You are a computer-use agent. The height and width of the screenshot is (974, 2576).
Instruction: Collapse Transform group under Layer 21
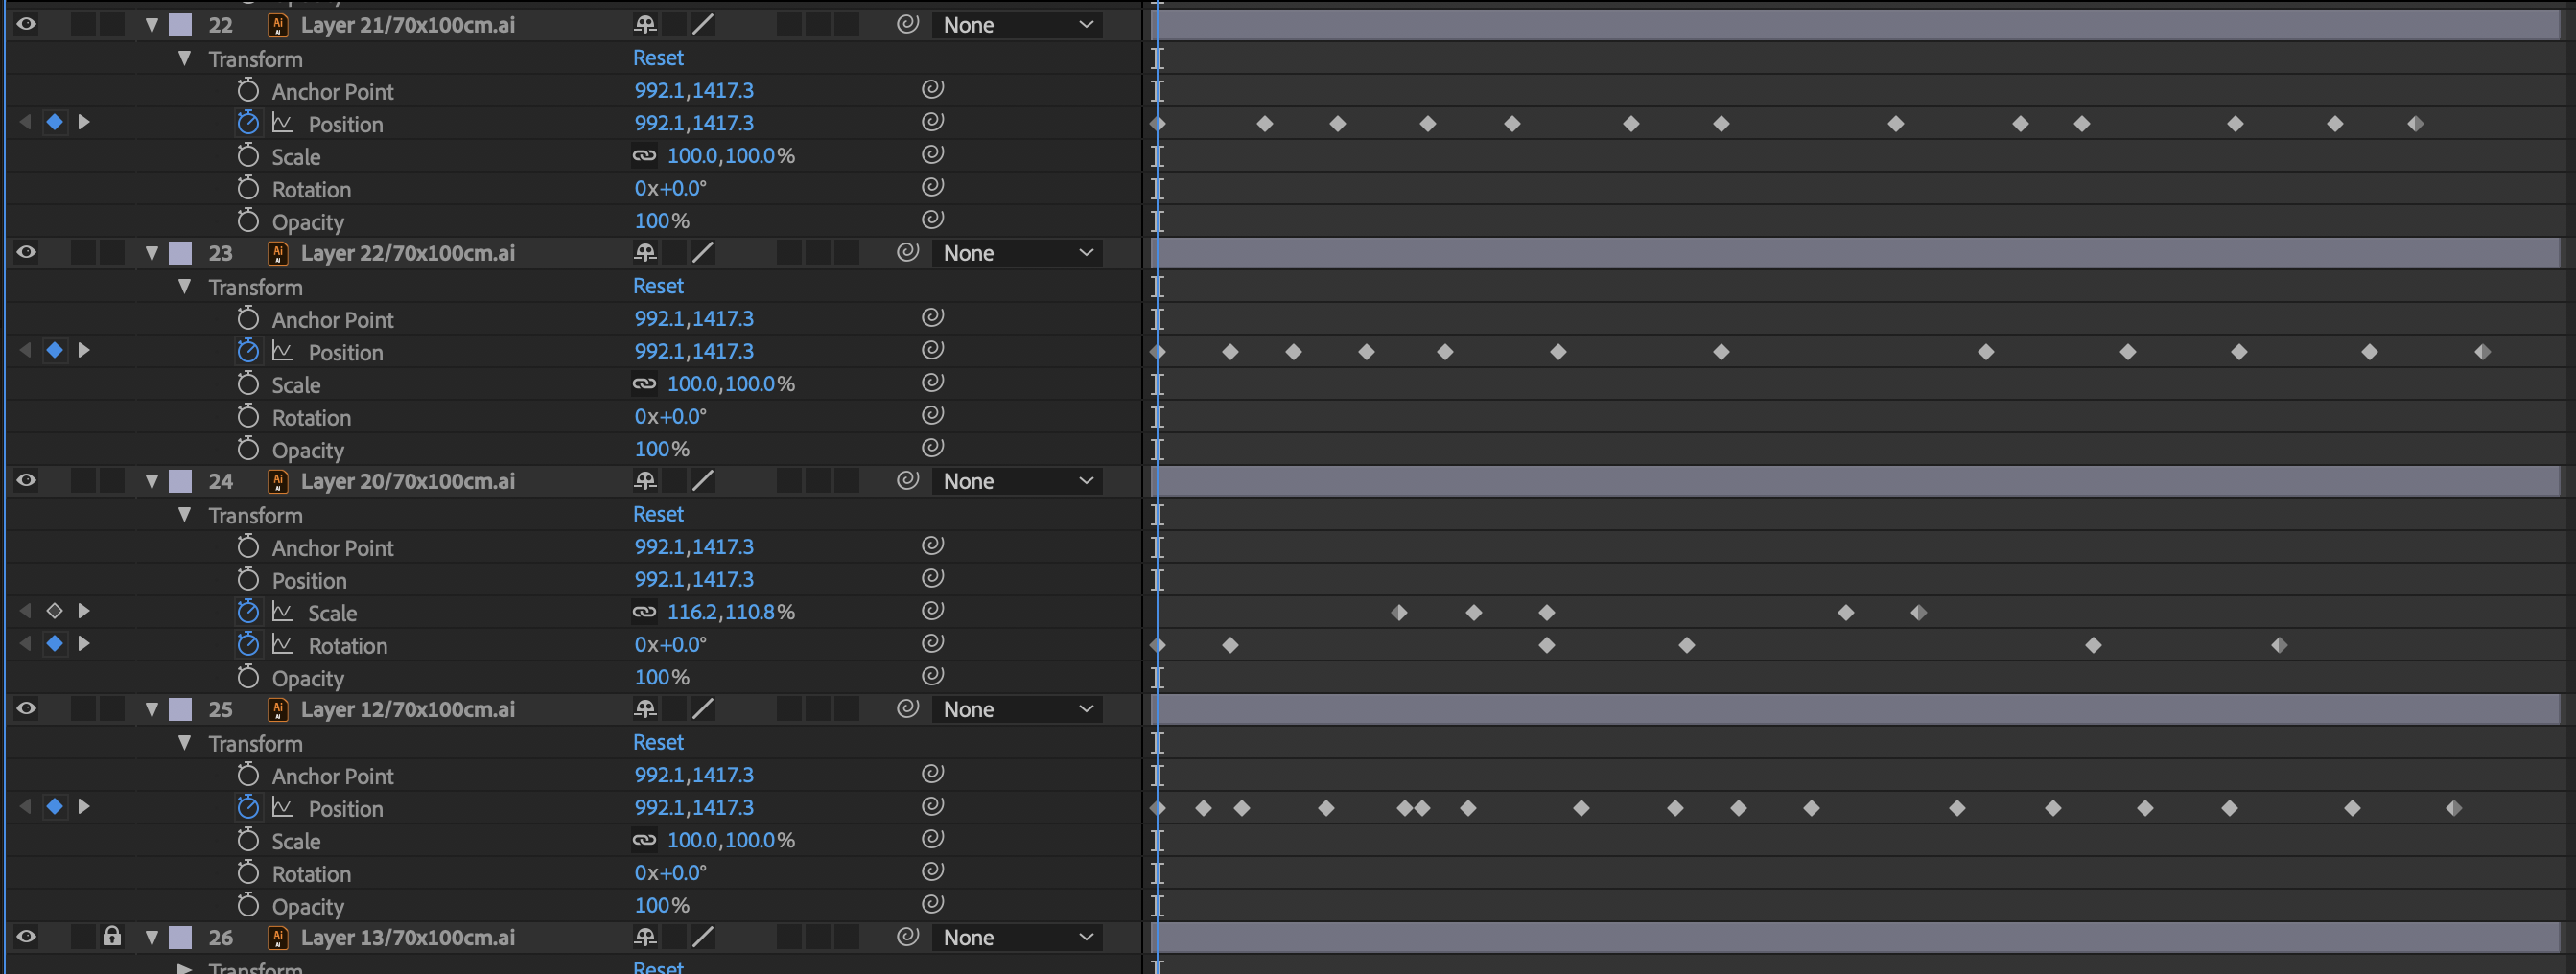pyautogui.click(x=185, y=58)
